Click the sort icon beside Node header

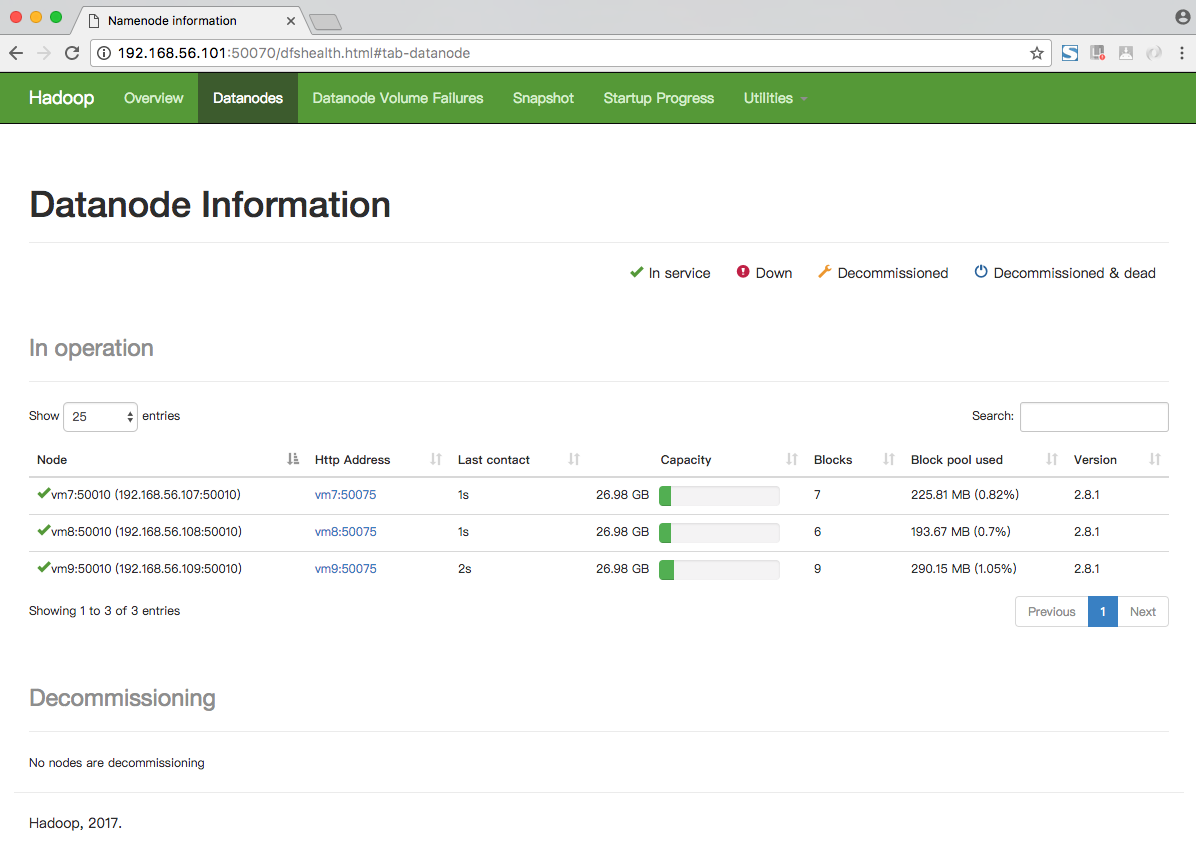tap(292, 460)
